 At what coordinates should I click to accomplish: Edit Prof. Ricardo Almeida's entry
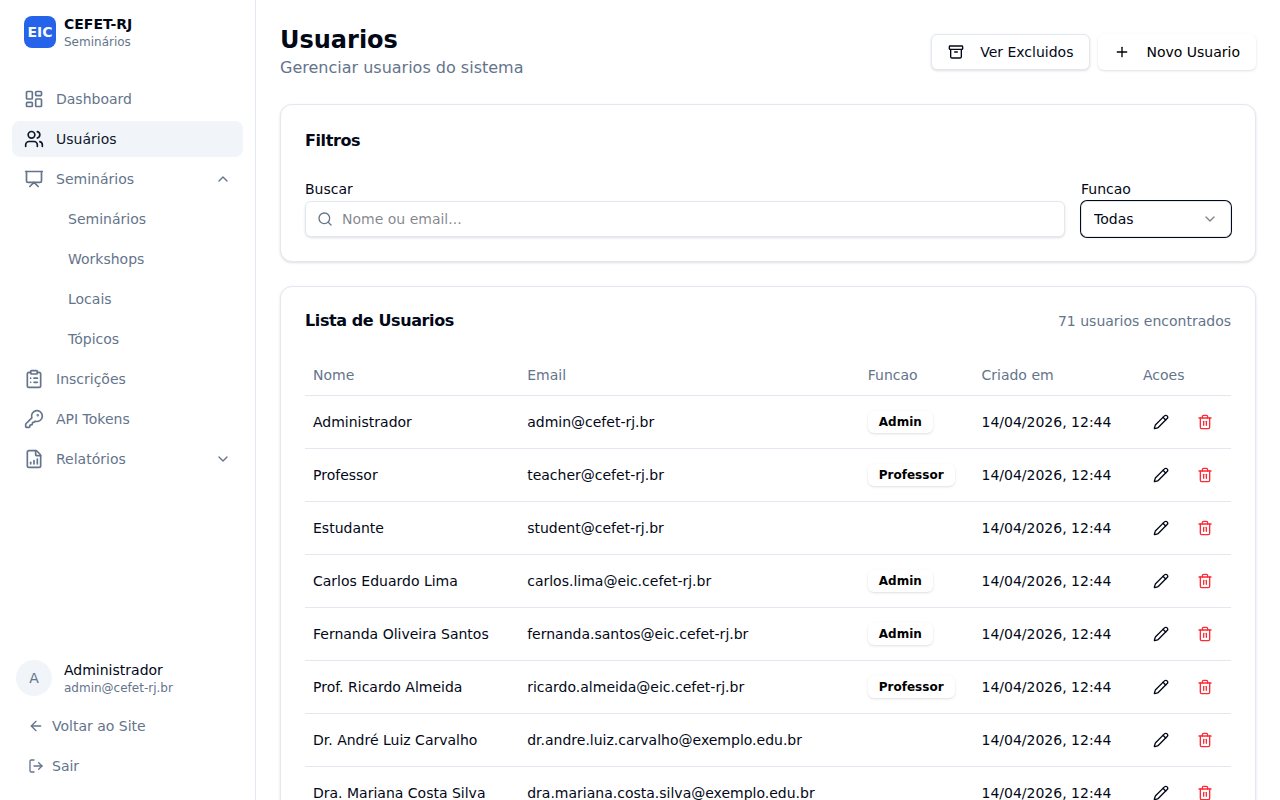coord(1161,687)
